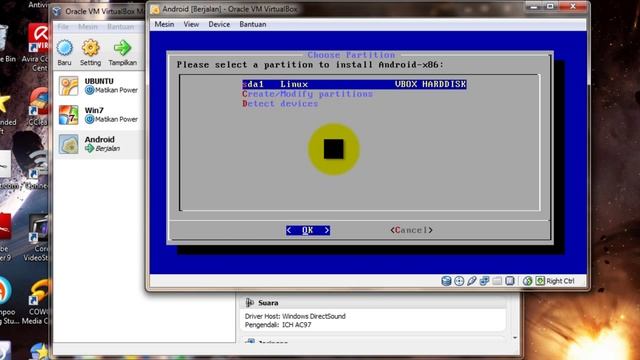Click the Suara speaker icon in Manager
640x360 pixels.
(249, 303)
